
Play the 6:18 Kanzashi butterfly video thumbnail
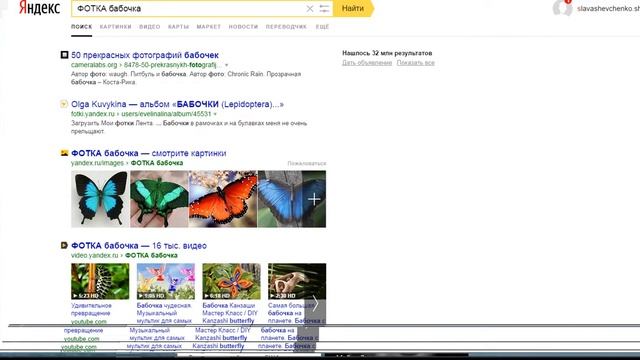[x=231, y=281]
